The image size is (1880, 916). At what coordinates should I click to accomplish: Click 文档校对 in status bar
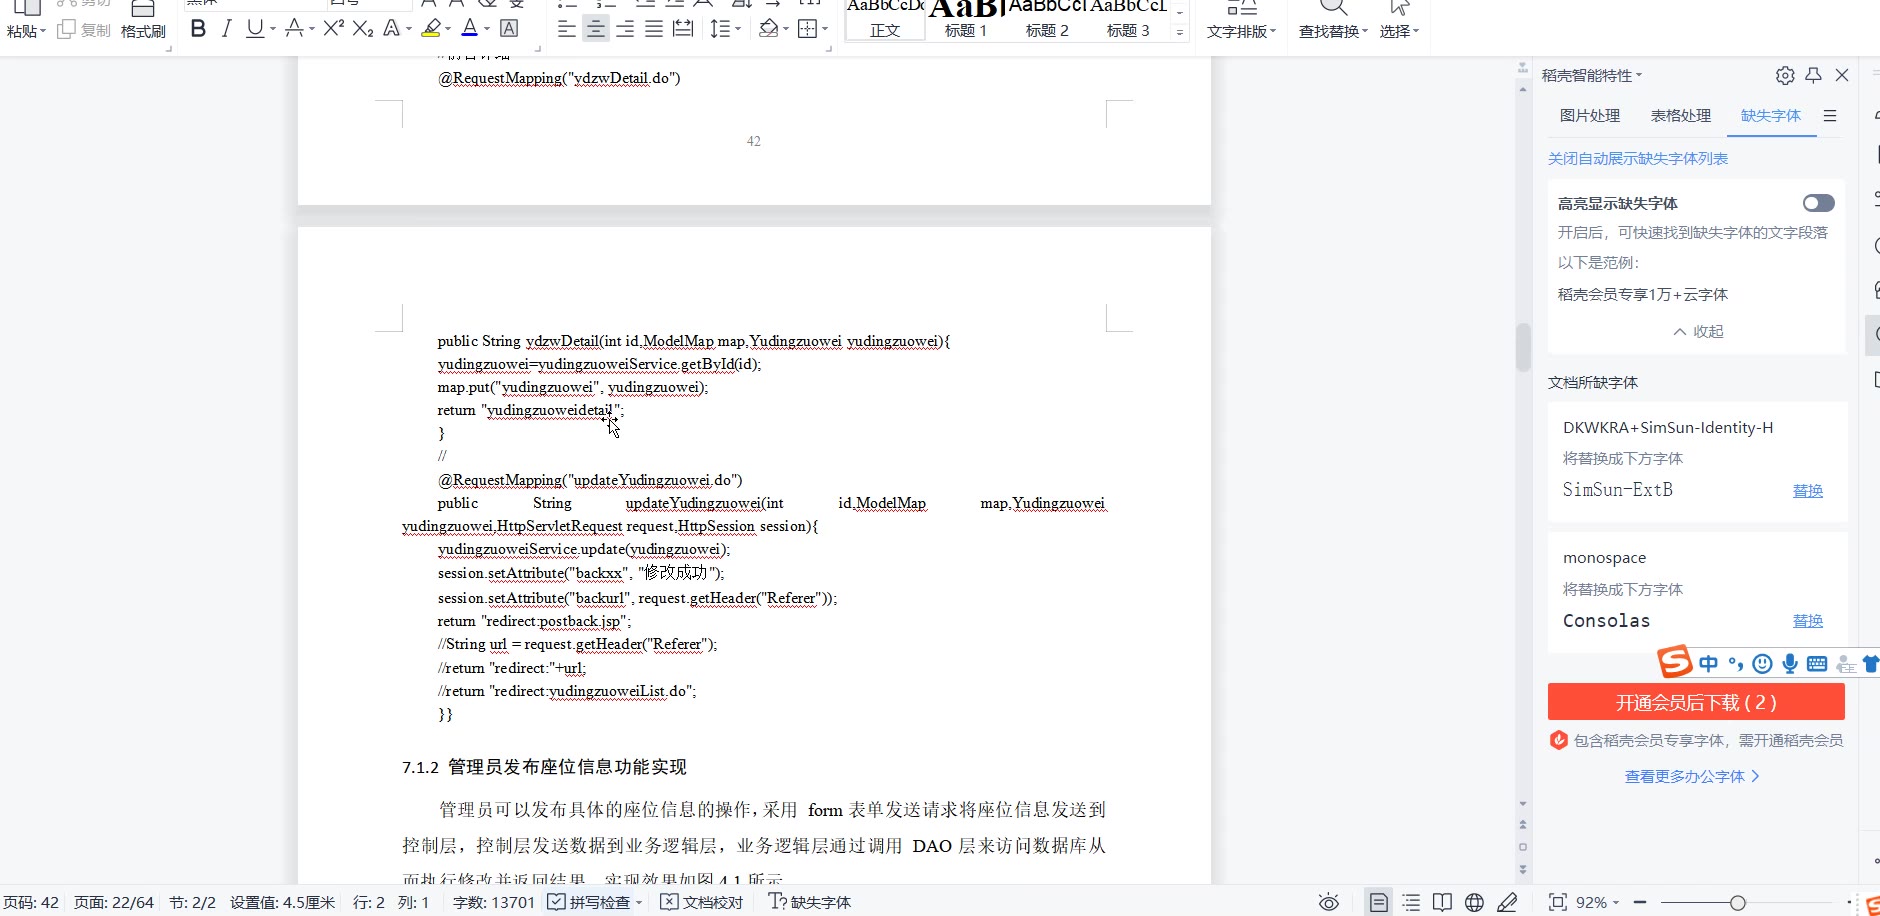pos(702,902)
